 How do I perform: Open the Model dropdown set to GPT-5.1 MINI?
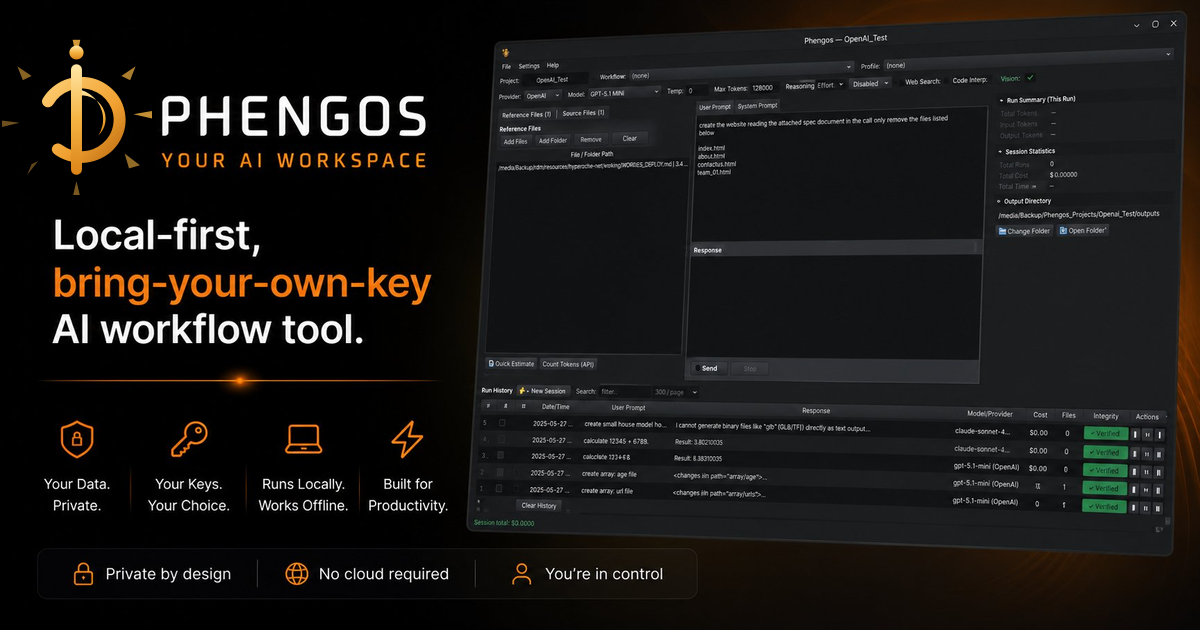[624, 93]
